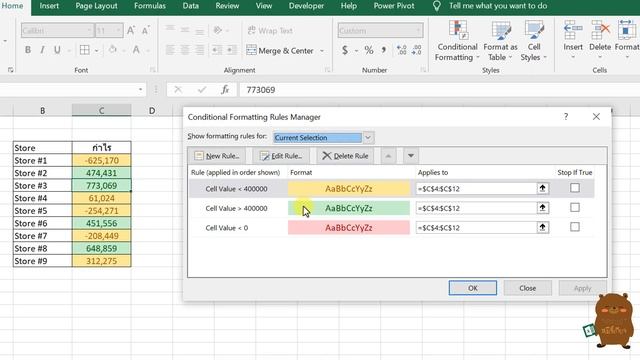Switch to the Data ribbon tab
640x360 pixels.
pyautogui.click(x=191, y=6)
